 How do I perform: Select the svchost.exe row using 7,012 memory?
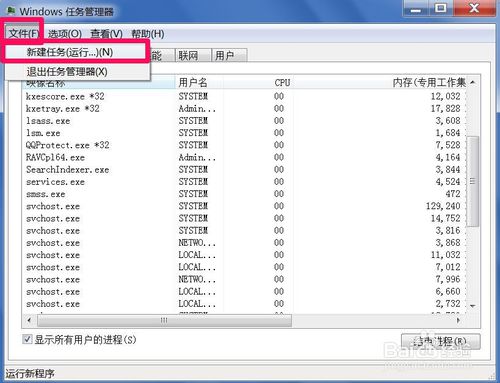pyautogui.click(x=244, y=267)
